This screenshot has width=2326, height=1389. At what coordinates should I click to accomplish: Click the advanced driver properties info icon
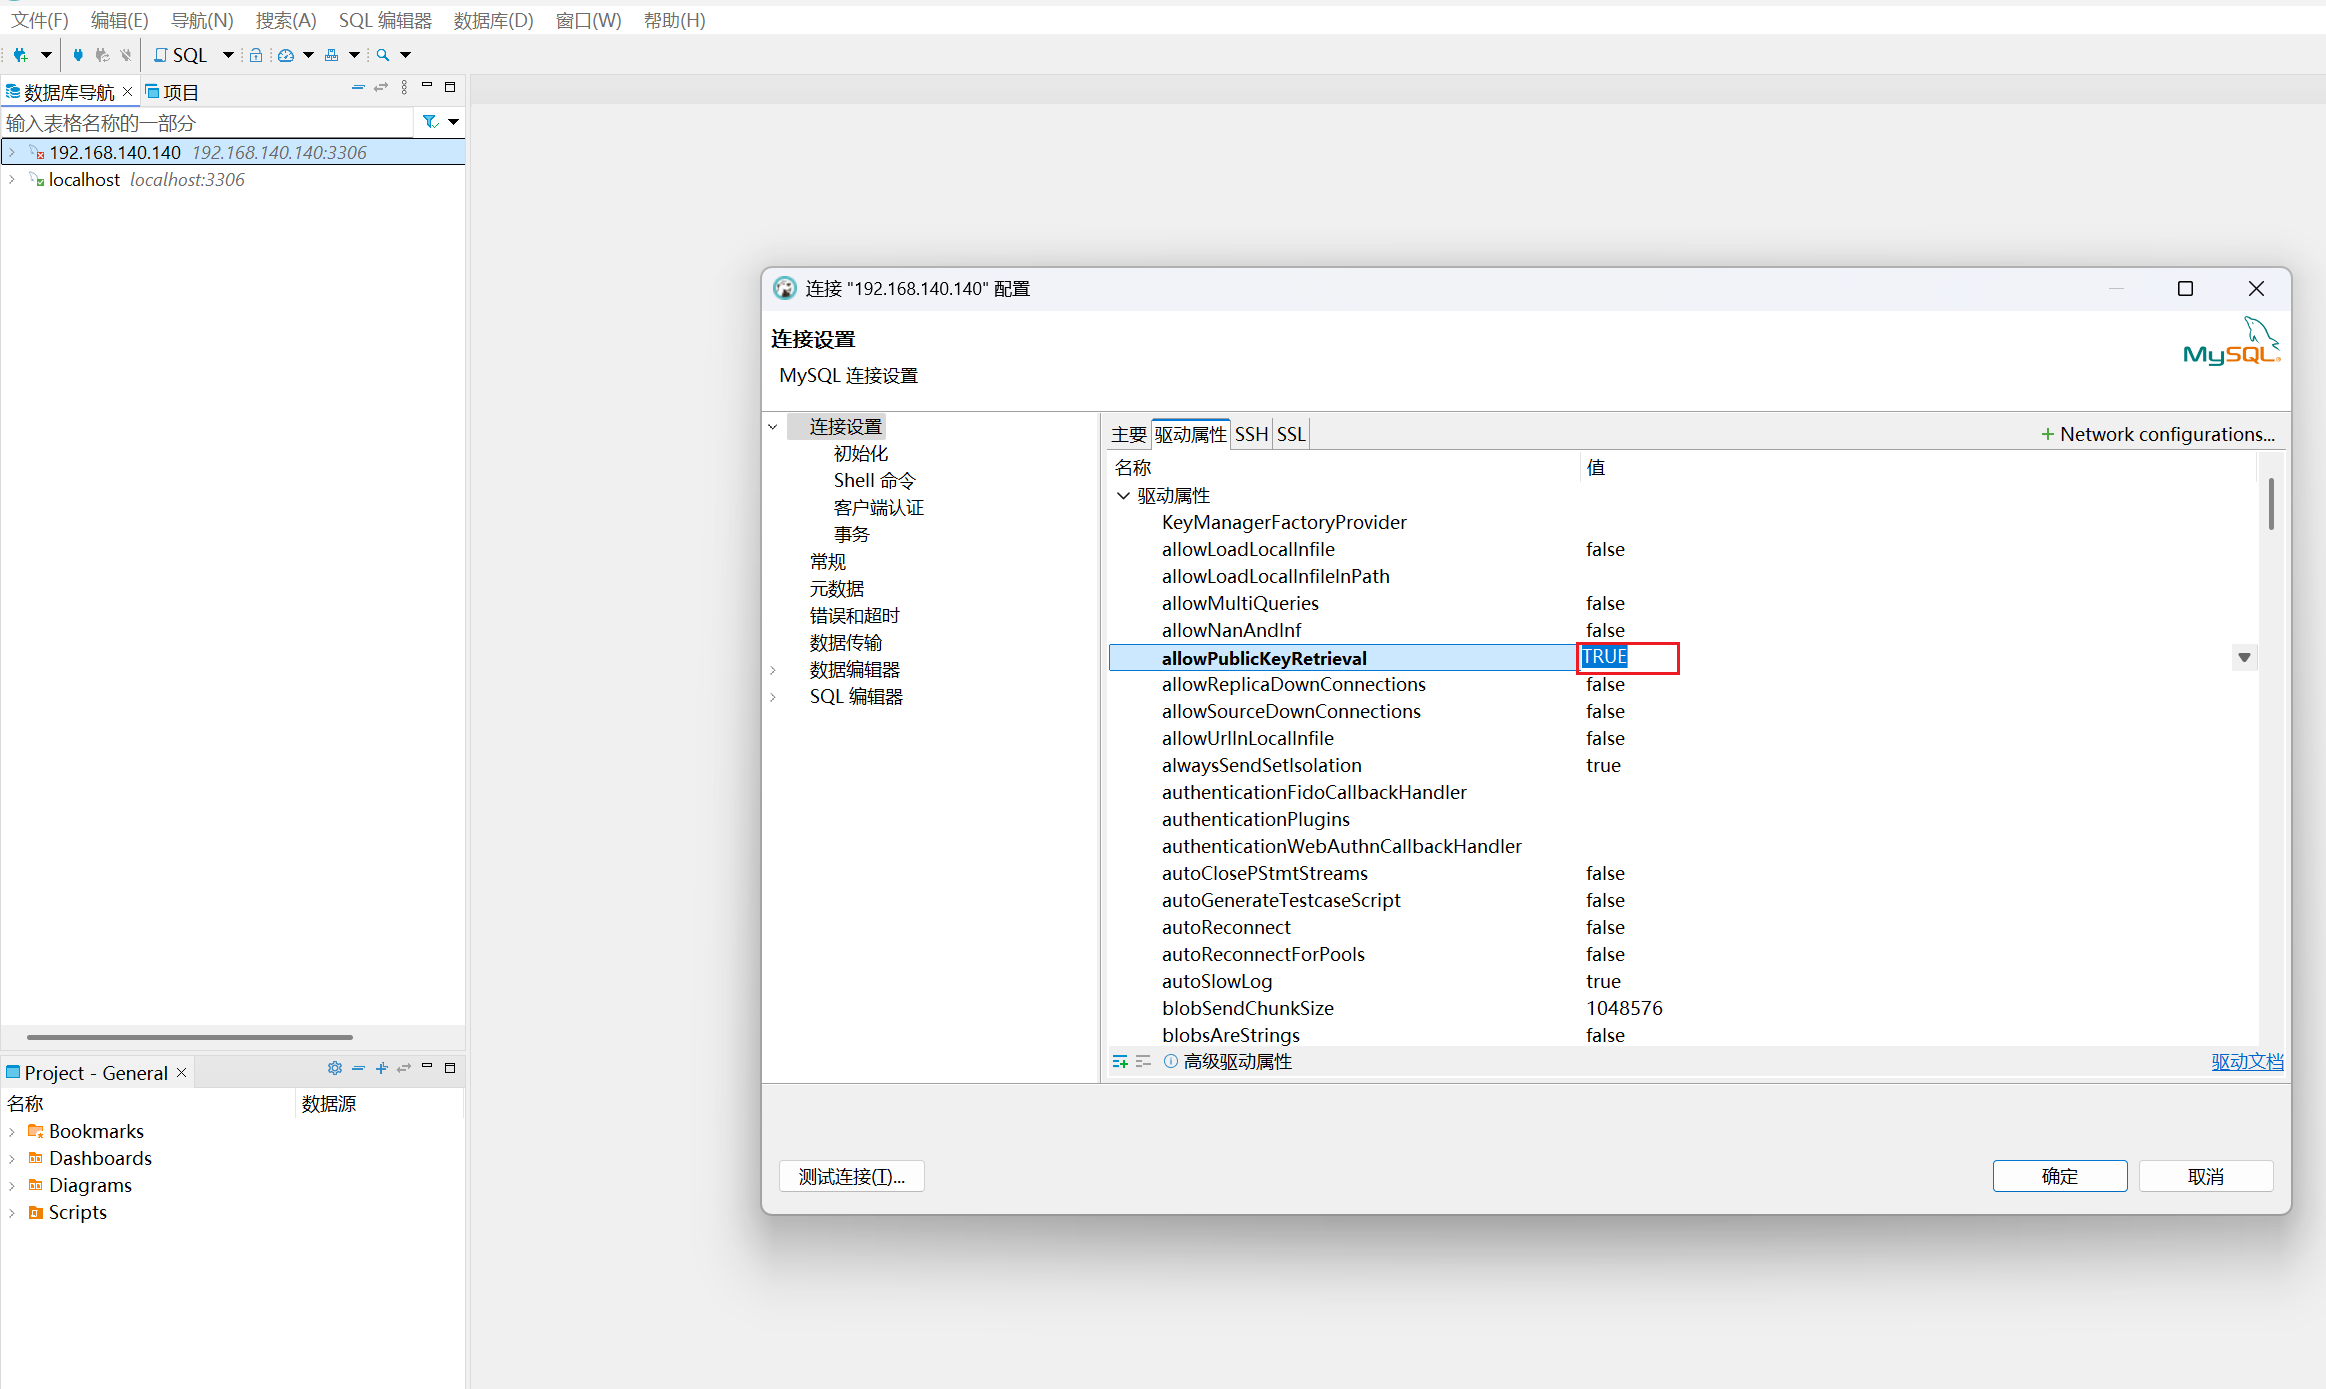tap(1171, 1061)
